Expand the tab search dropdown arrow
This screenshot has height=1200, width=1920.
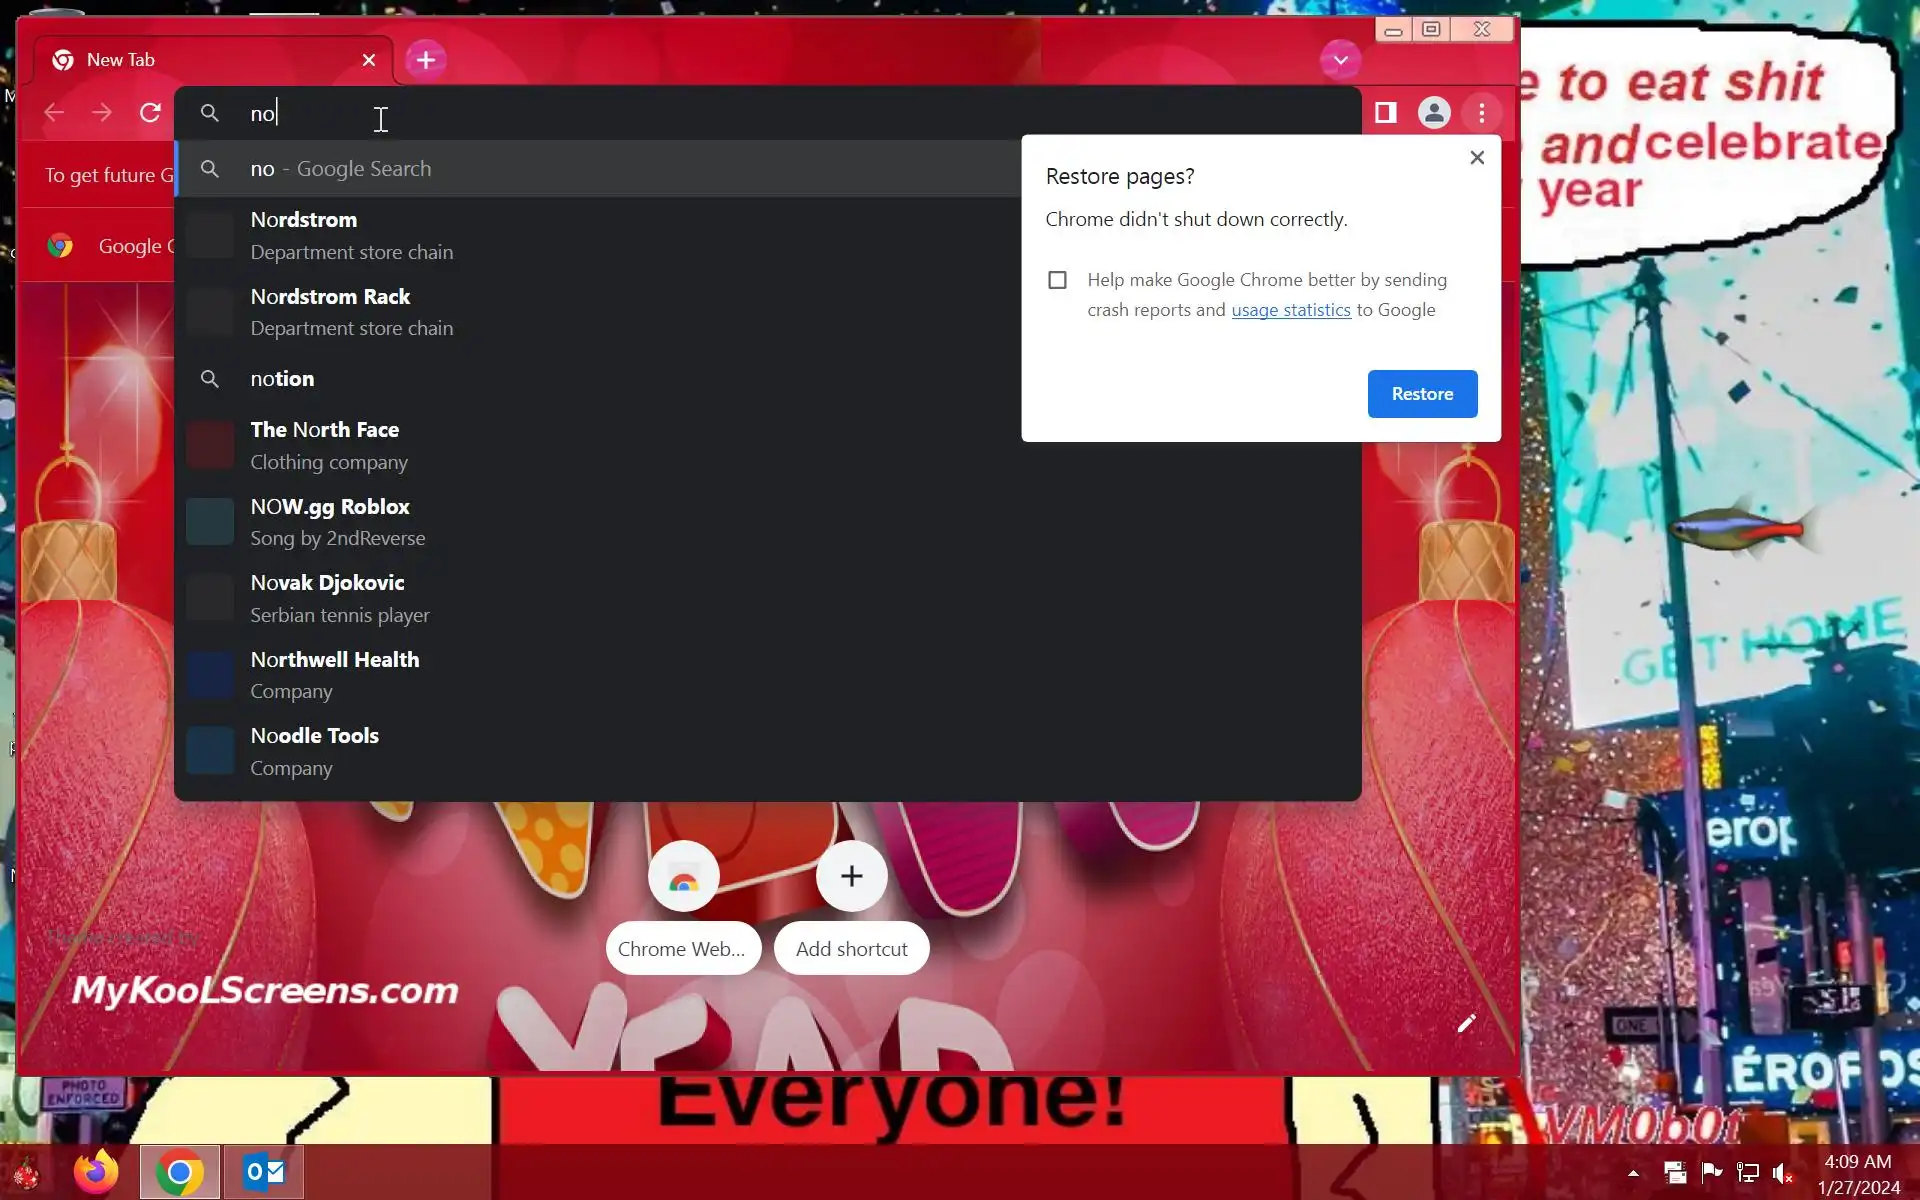pos(1340,60)
